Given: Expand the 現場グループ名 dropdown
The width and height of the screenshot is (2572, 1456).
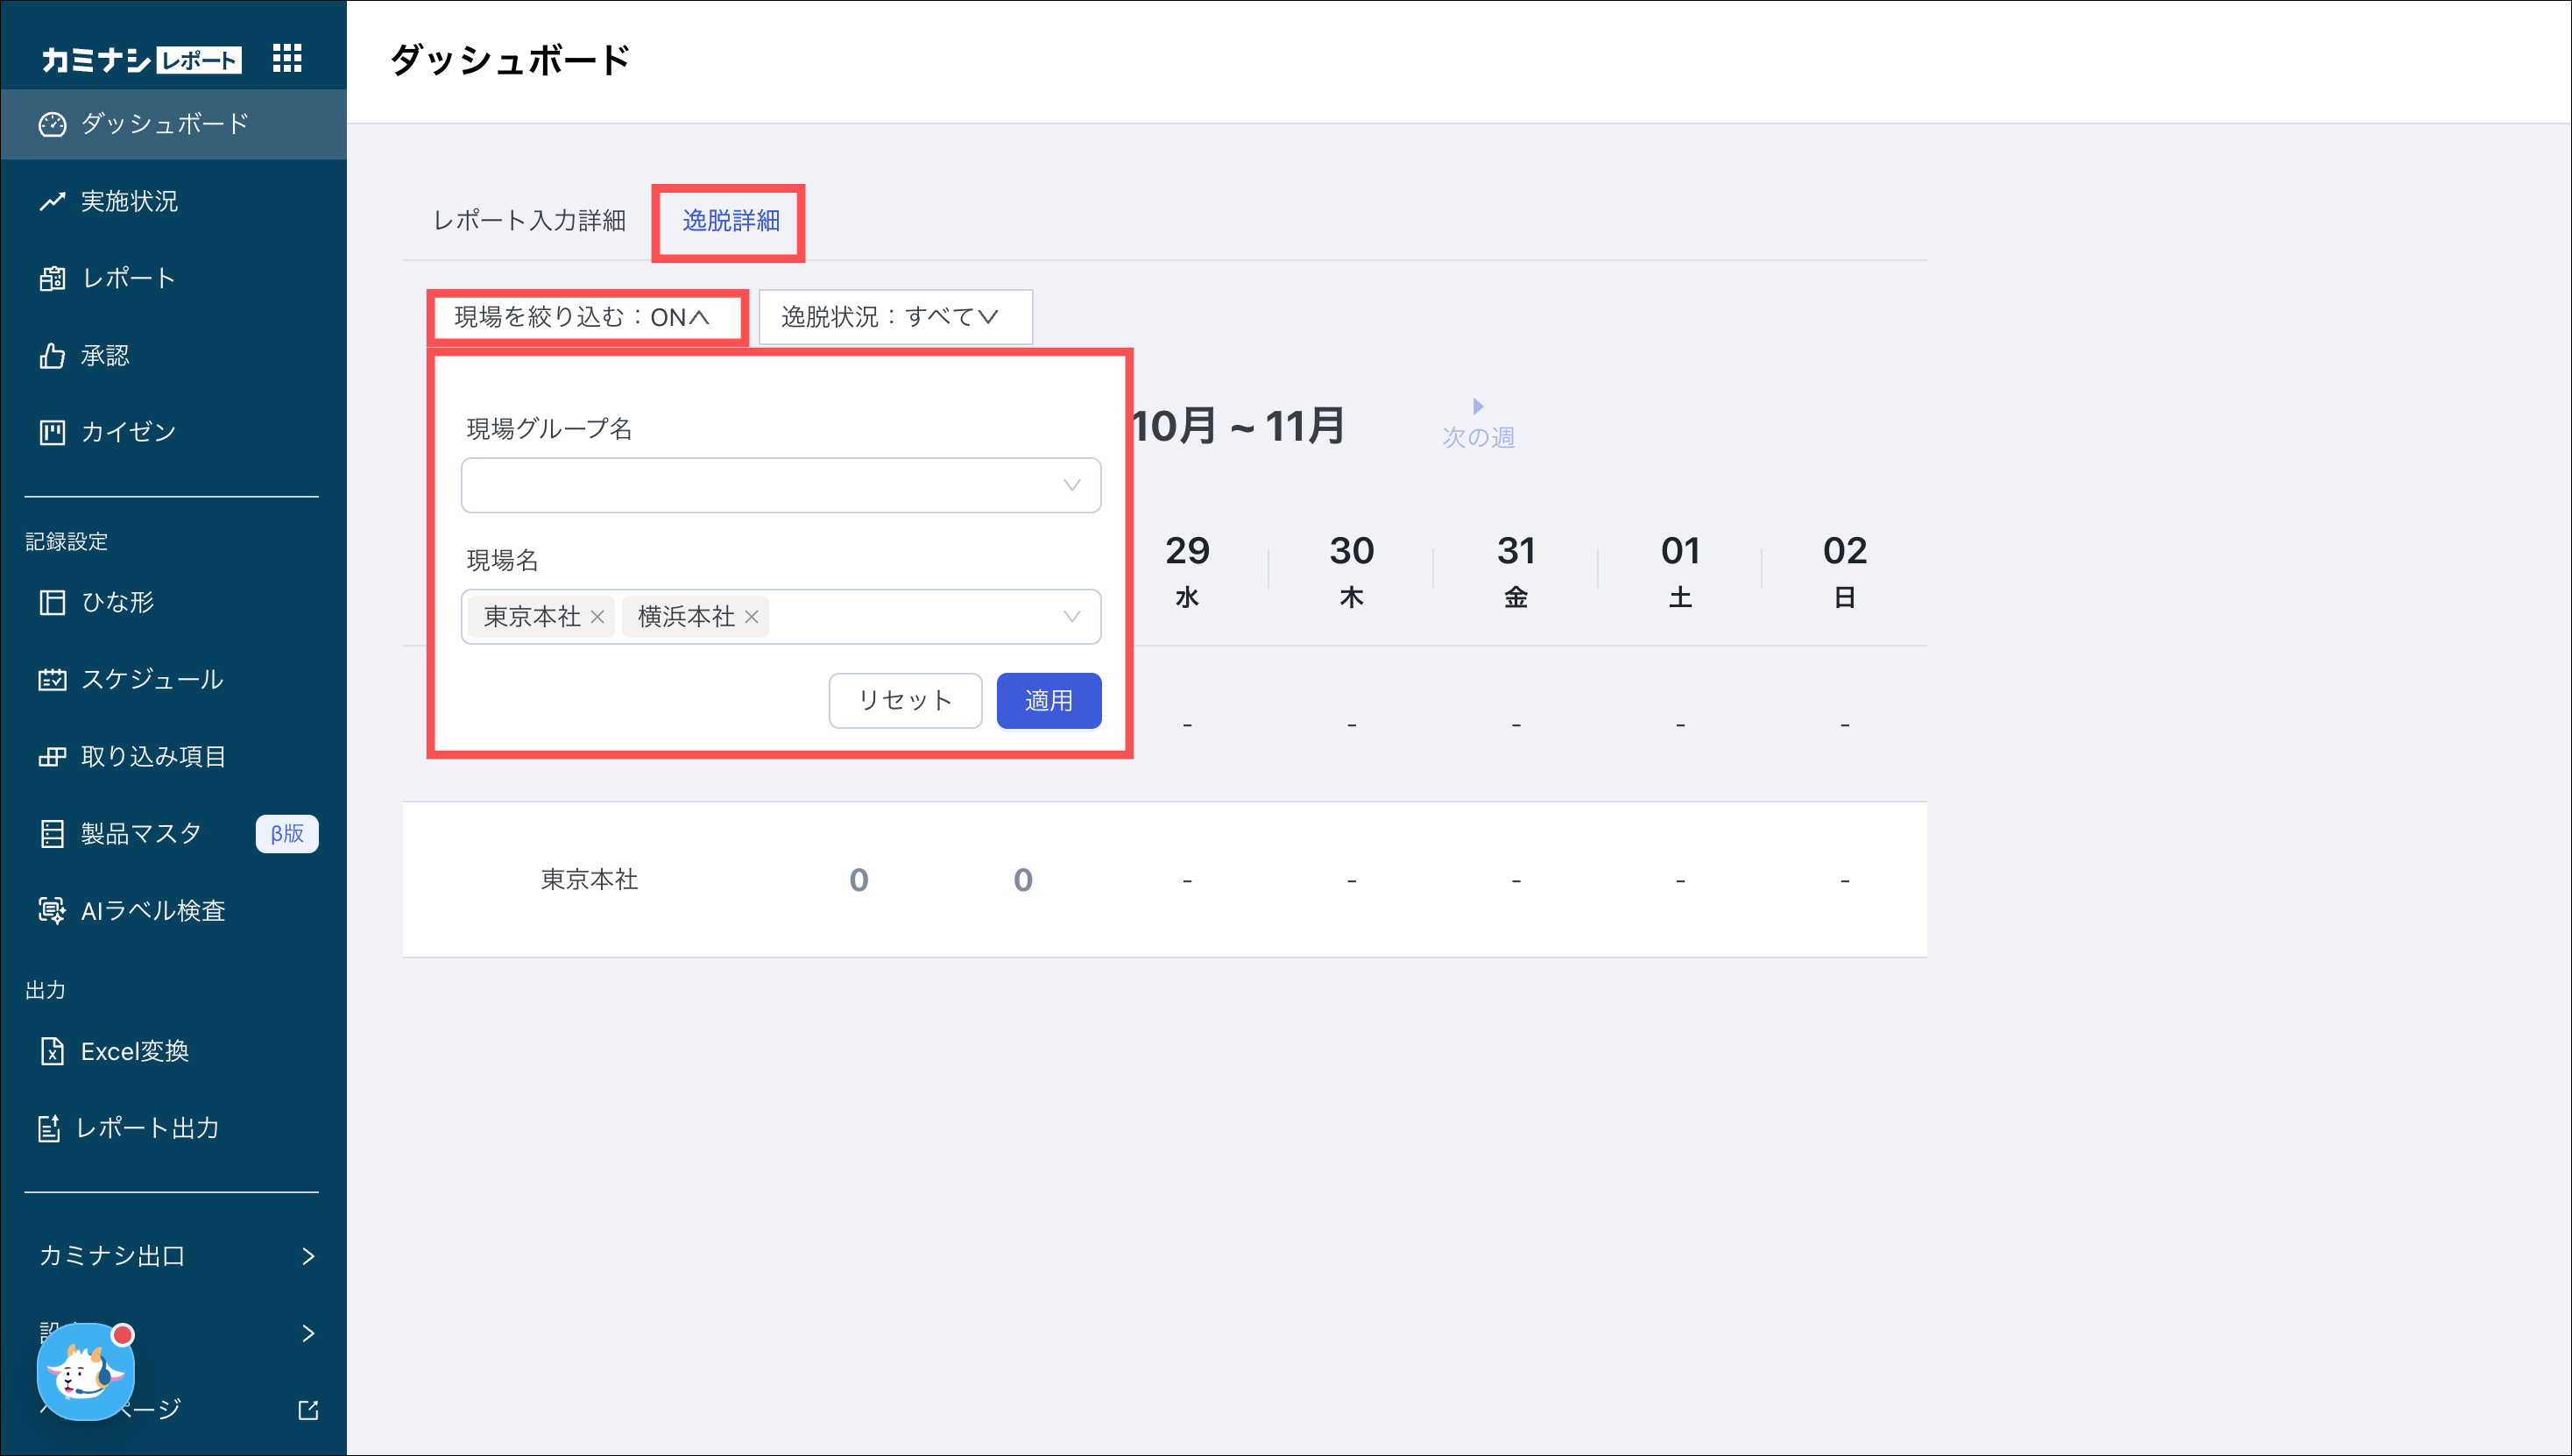Looking at the screenshot, I should pyautogui.click(x=781, y=485).
